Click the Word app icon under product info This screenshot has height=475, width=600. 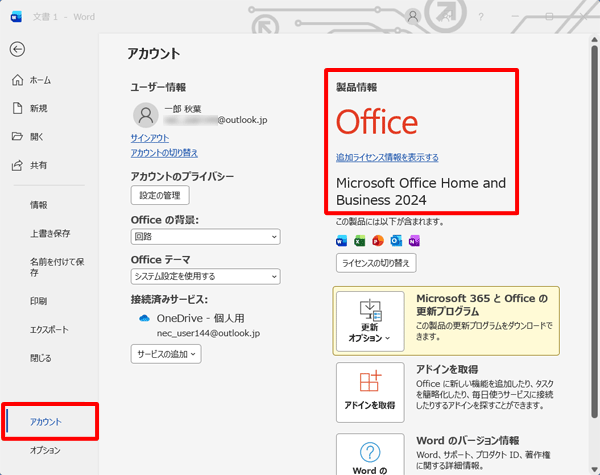[x=341, y=241]
